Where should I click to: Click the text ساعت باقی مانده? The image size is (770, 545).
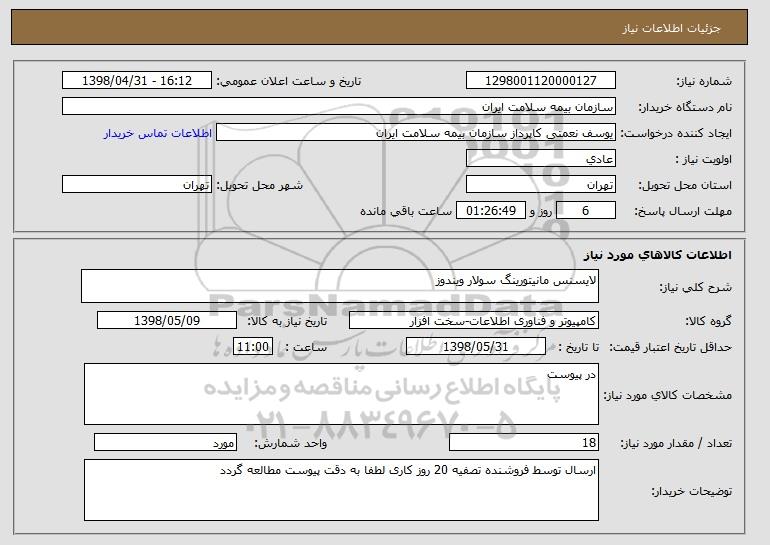pyautogui.click(x=406, y=211)
